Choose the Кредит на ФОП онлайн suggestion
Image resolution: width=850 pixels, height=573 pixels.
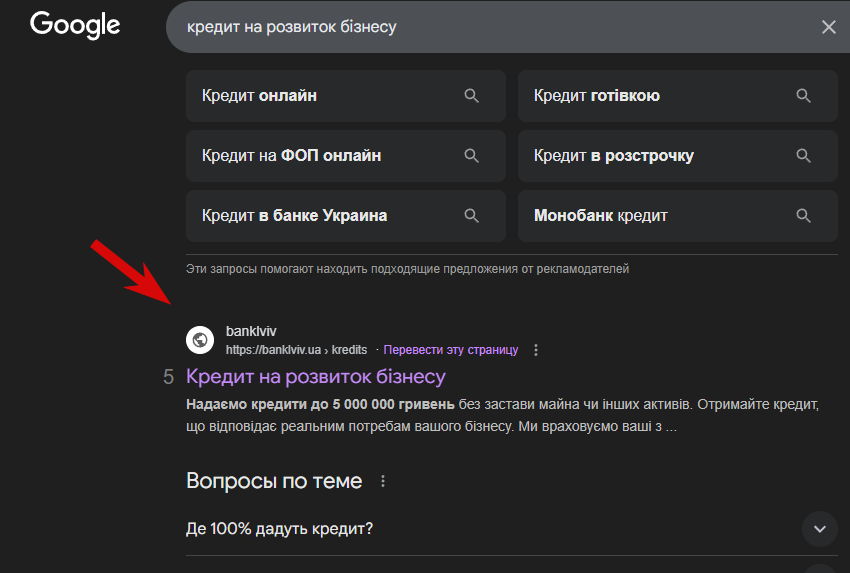[x=346, y=156]
